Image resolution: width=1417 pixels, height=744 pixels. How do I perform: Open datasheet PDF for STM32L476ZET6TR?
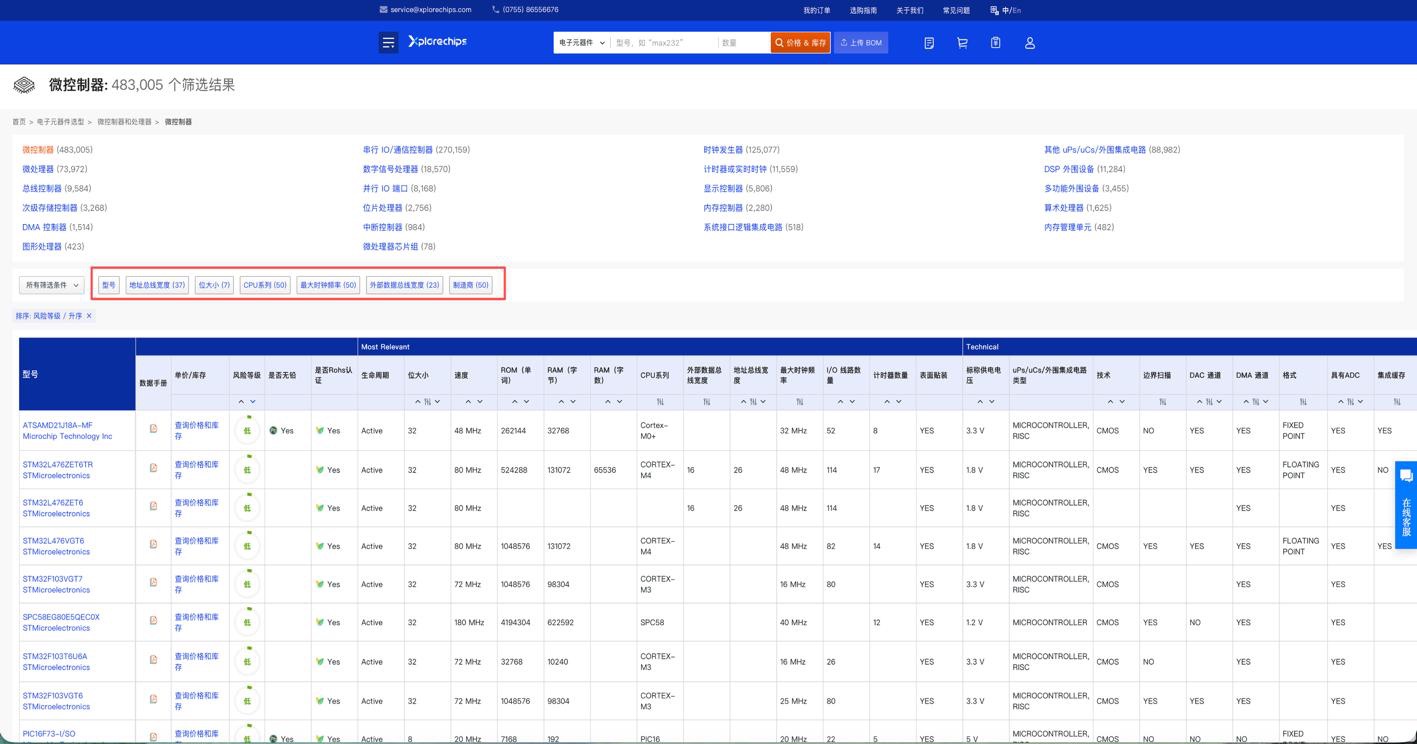click(153, 467)
